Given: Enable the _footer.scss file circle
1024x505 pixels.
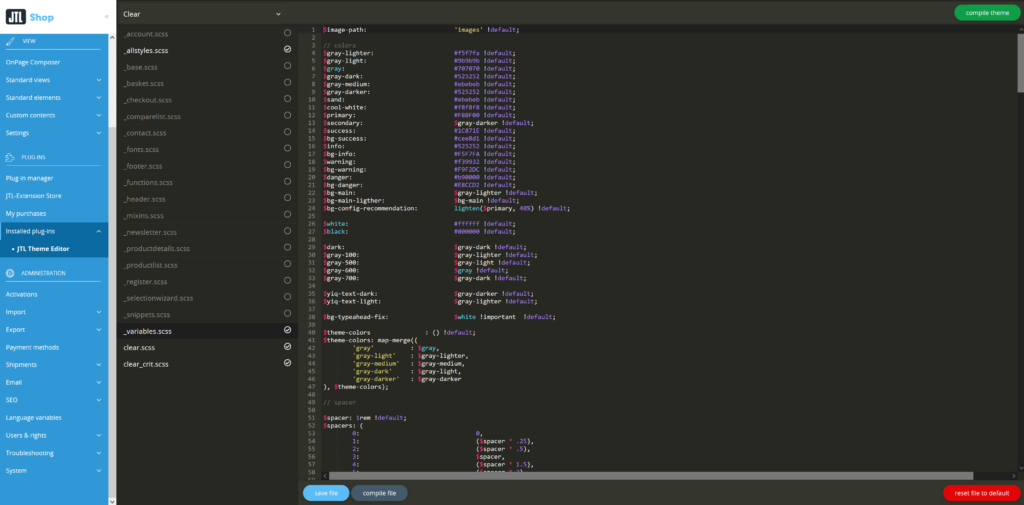Looking at the screenshot, I should [x=288, y=165].
